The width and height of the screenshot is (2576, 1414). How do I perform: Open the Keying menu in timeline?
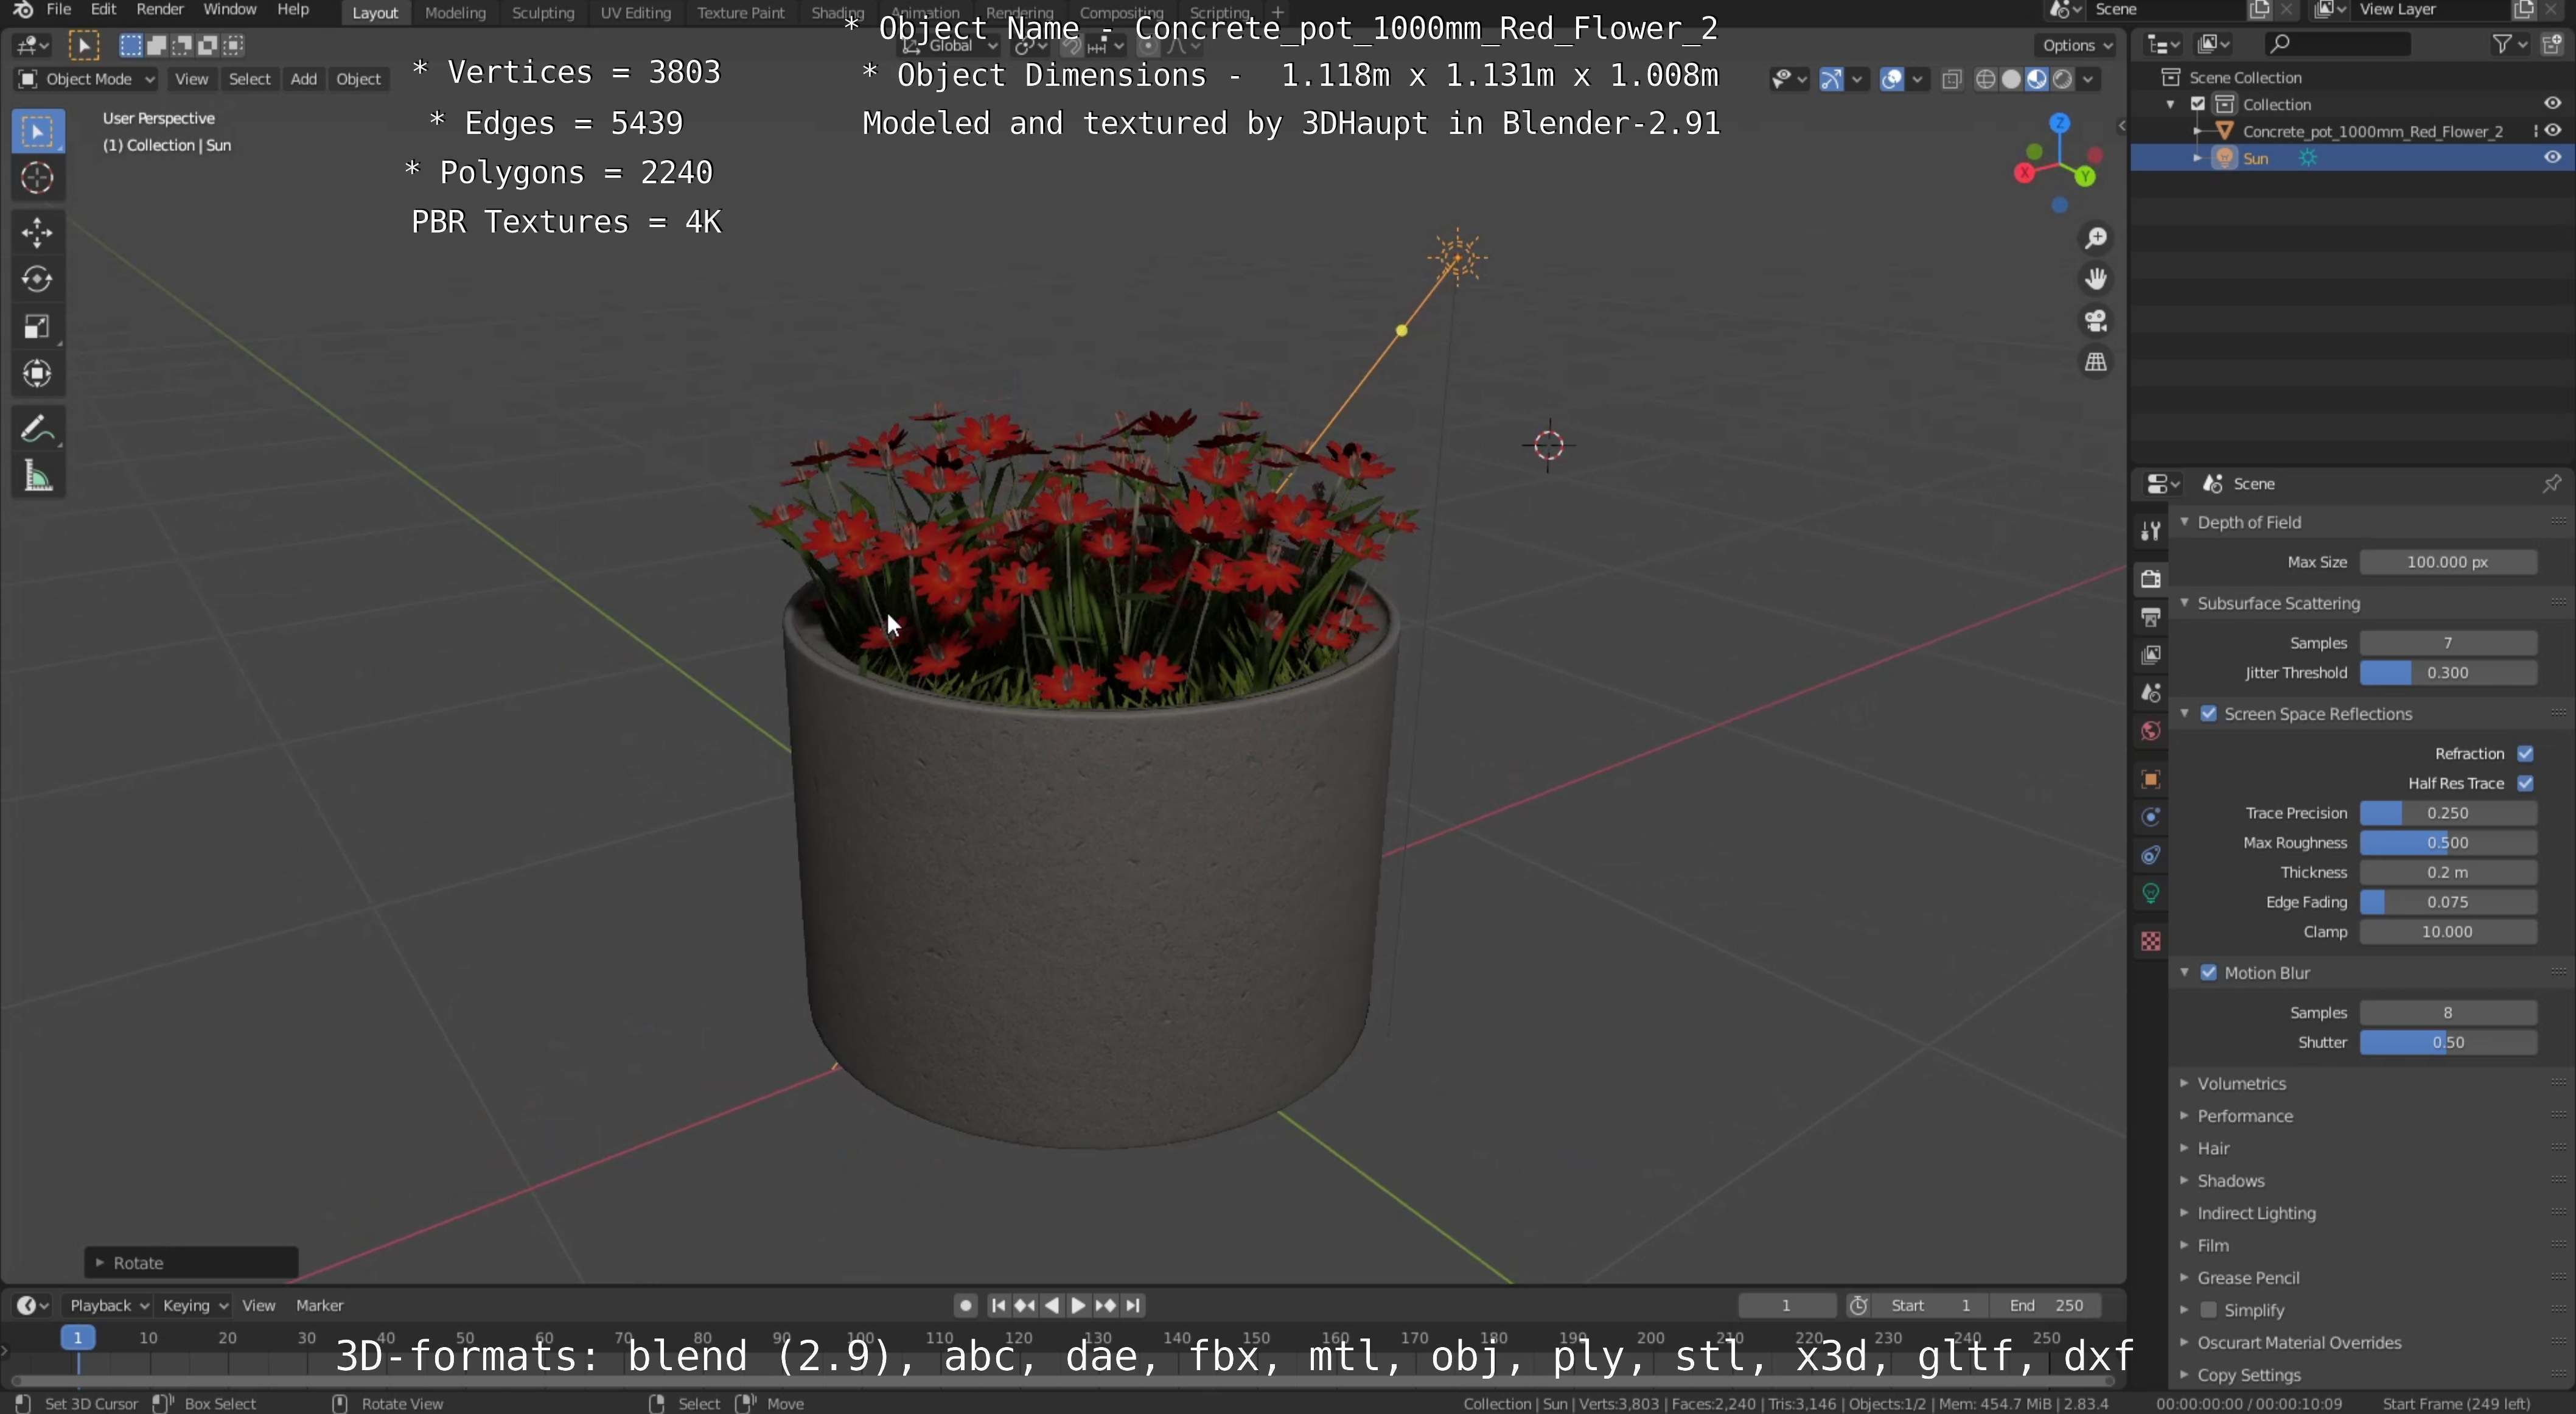pos(195,1306)
